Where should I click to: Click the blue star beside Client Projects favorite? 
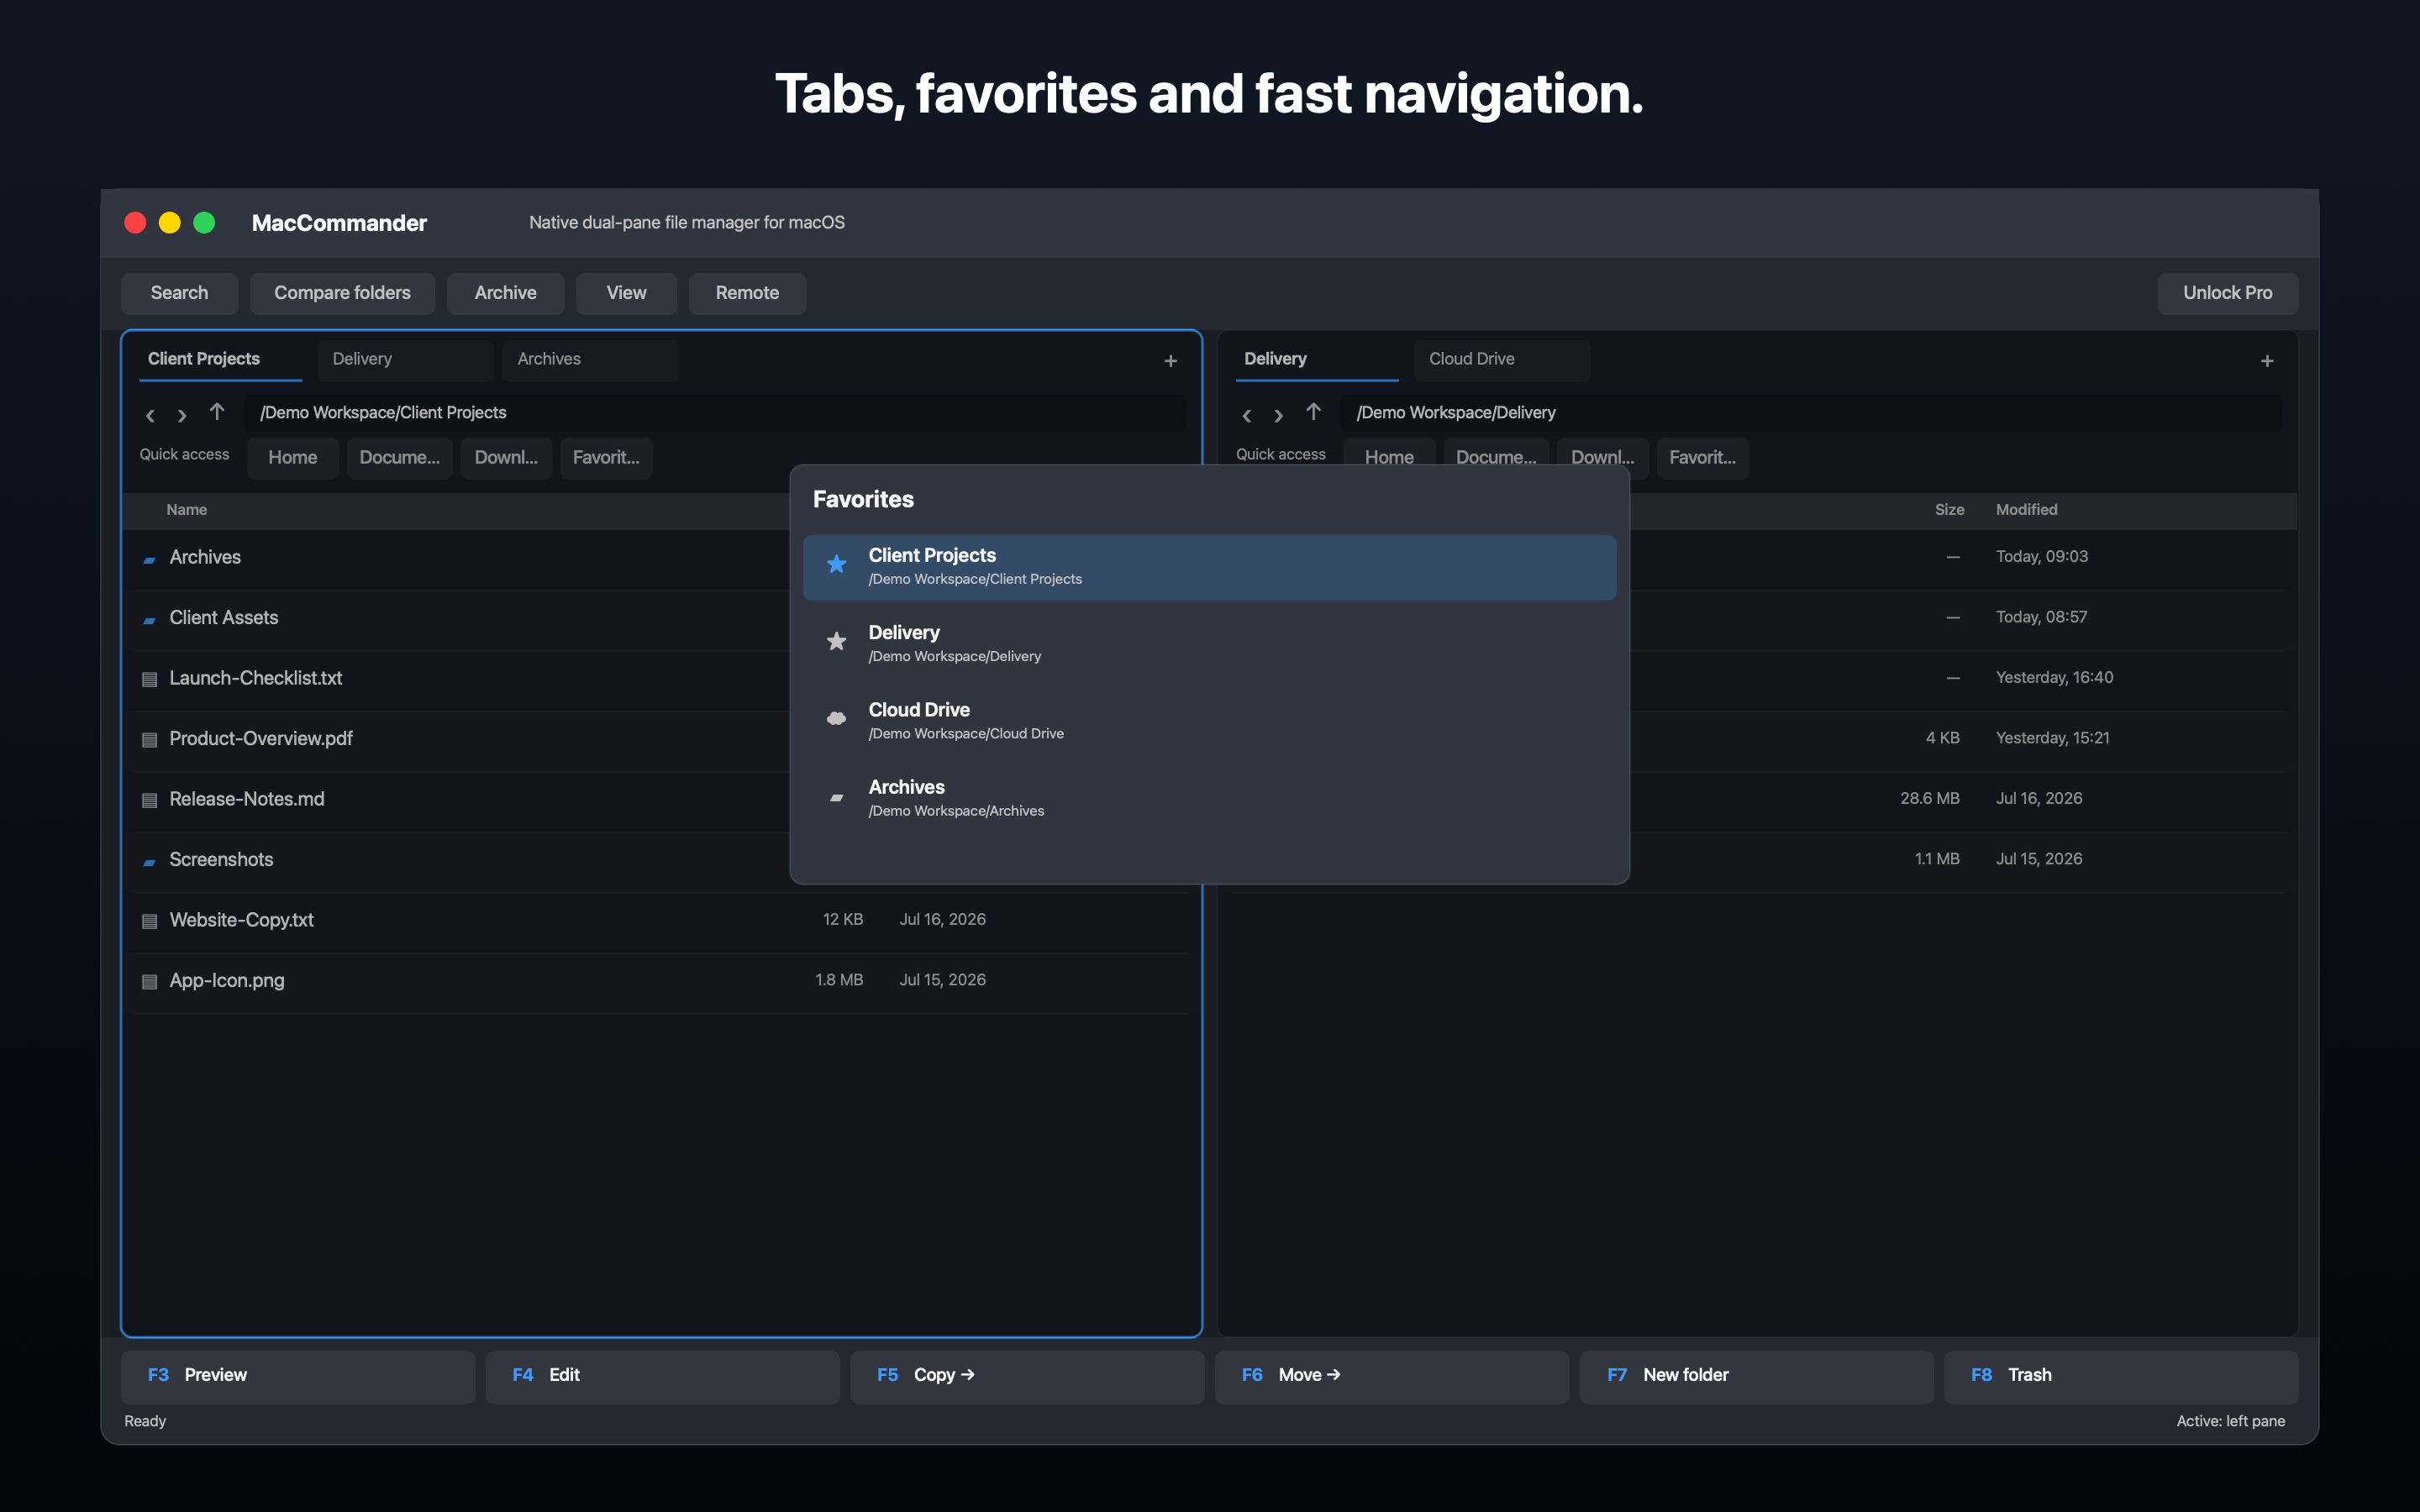click(x=837, y=565)
